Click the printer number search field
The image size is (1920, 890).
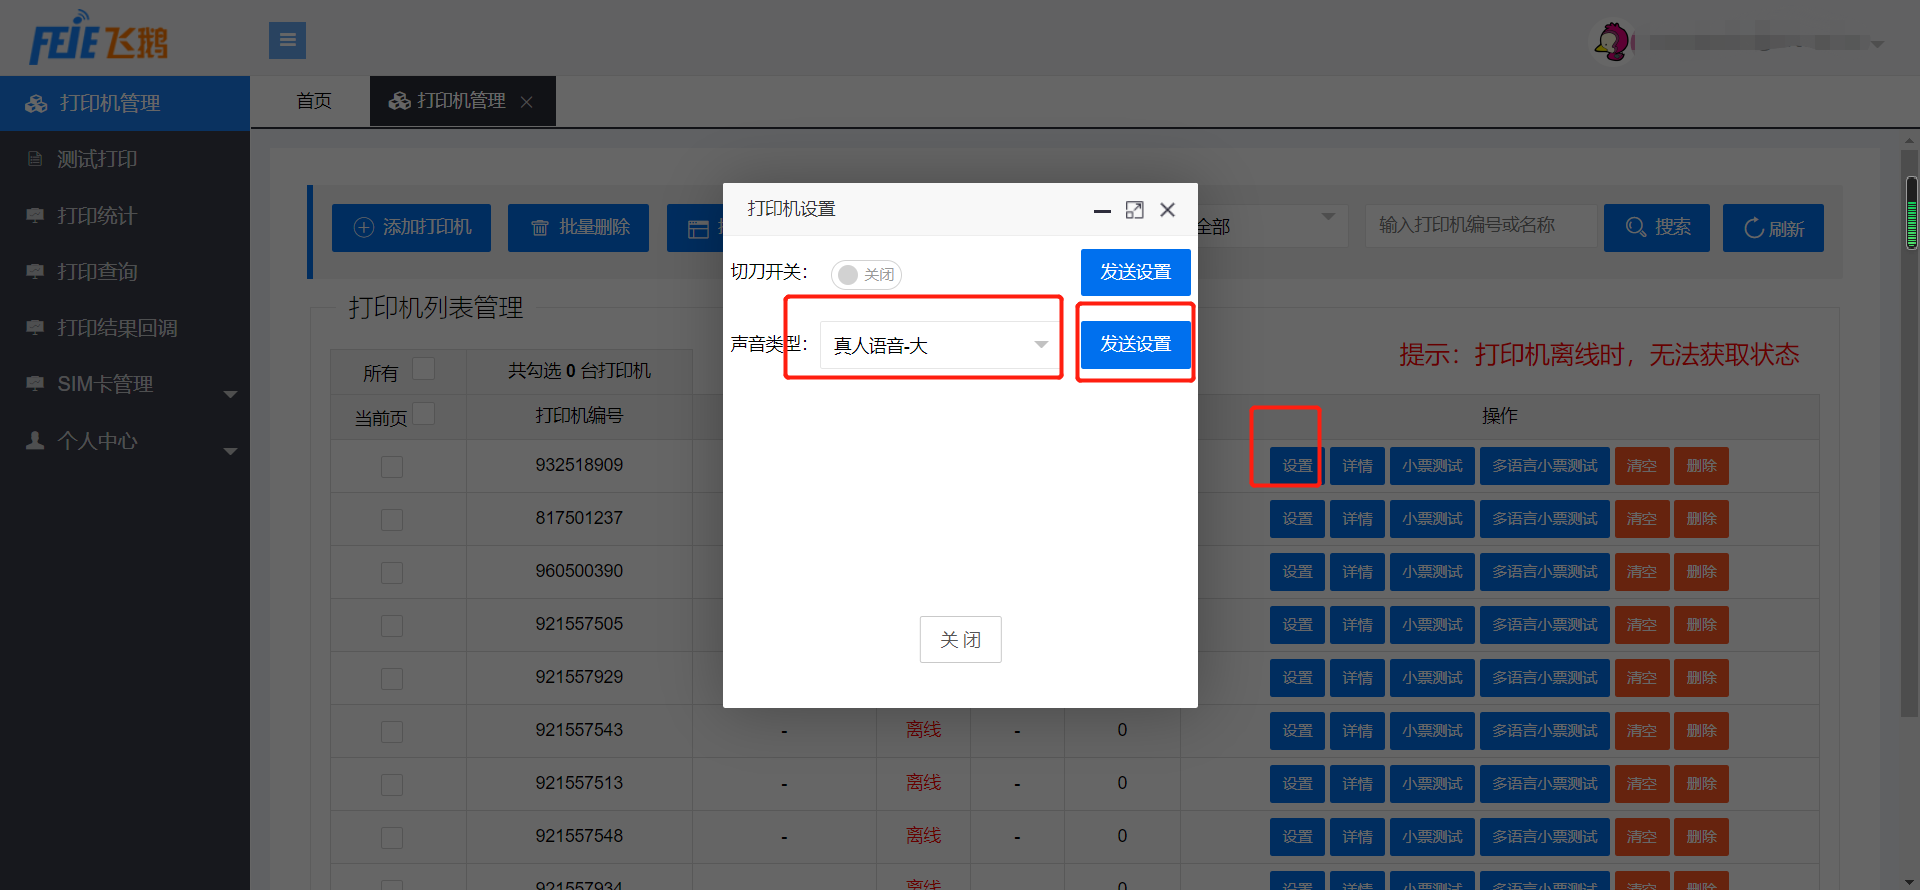tap(1479, 226)
